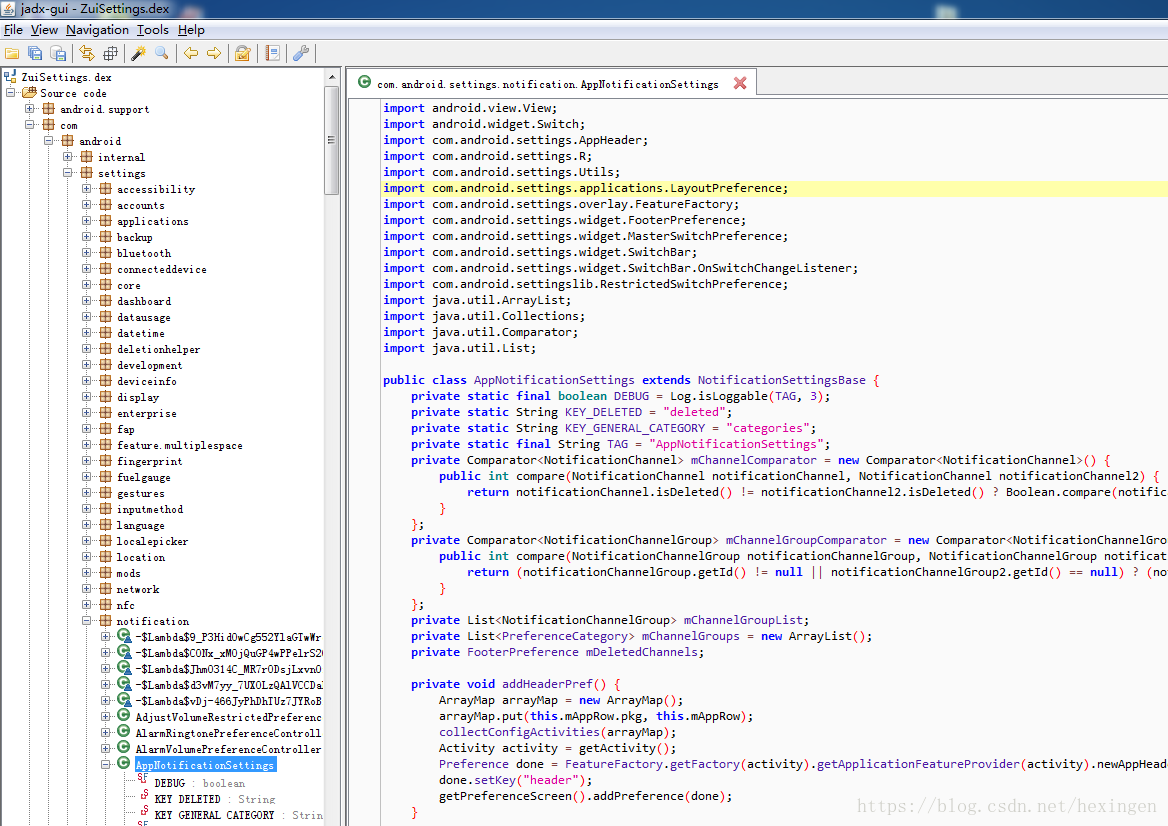1168x826 pixels.
Task: Open the Log viewer notebook icon
Action: [x=273, y=53]
